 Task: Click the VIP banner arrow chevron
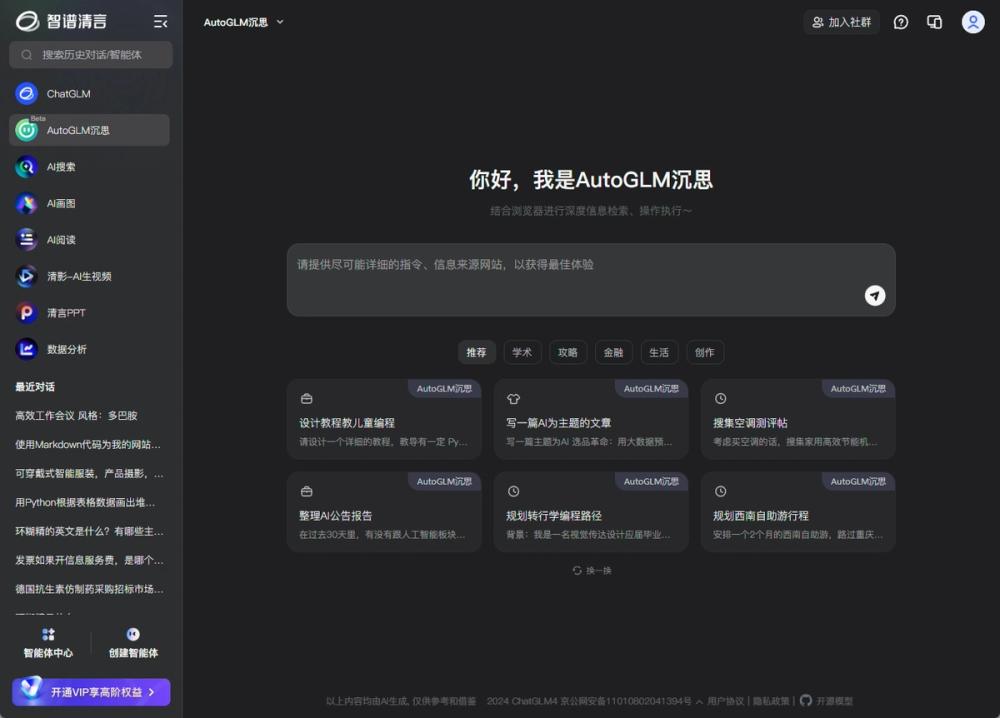pyautogui.click(x=152, y=692)
